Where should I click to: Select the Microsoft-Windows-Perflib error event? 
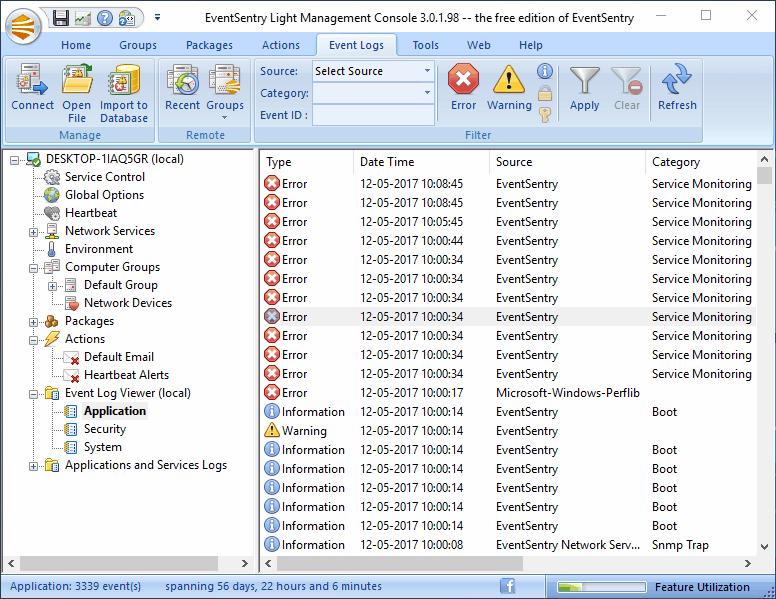coord(508,393)
